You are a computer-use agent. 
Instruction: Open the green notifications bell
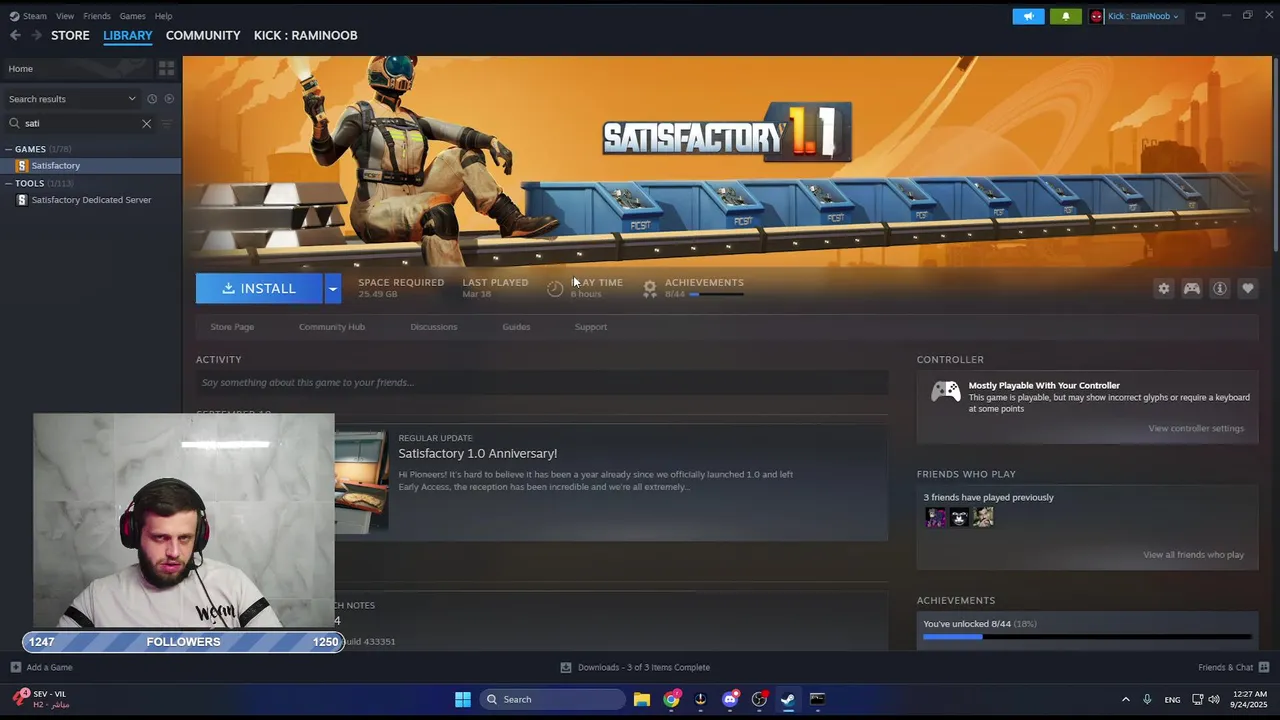(1065, 16)
